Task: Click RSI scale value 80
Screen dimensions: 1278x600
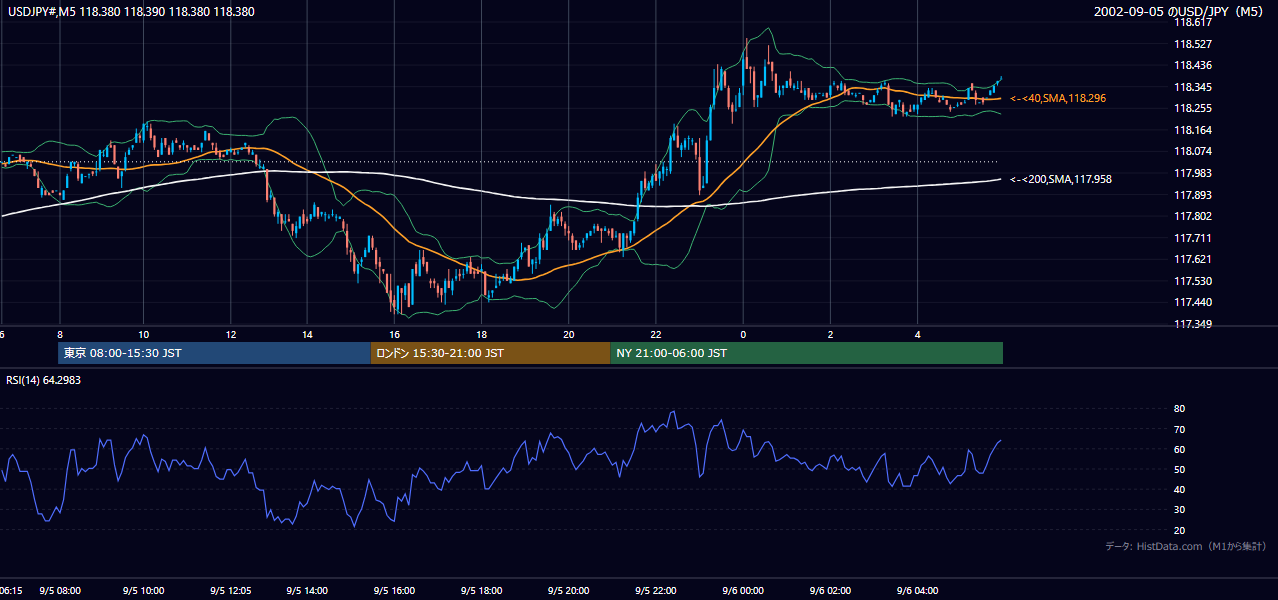Action: [1179, 409]
